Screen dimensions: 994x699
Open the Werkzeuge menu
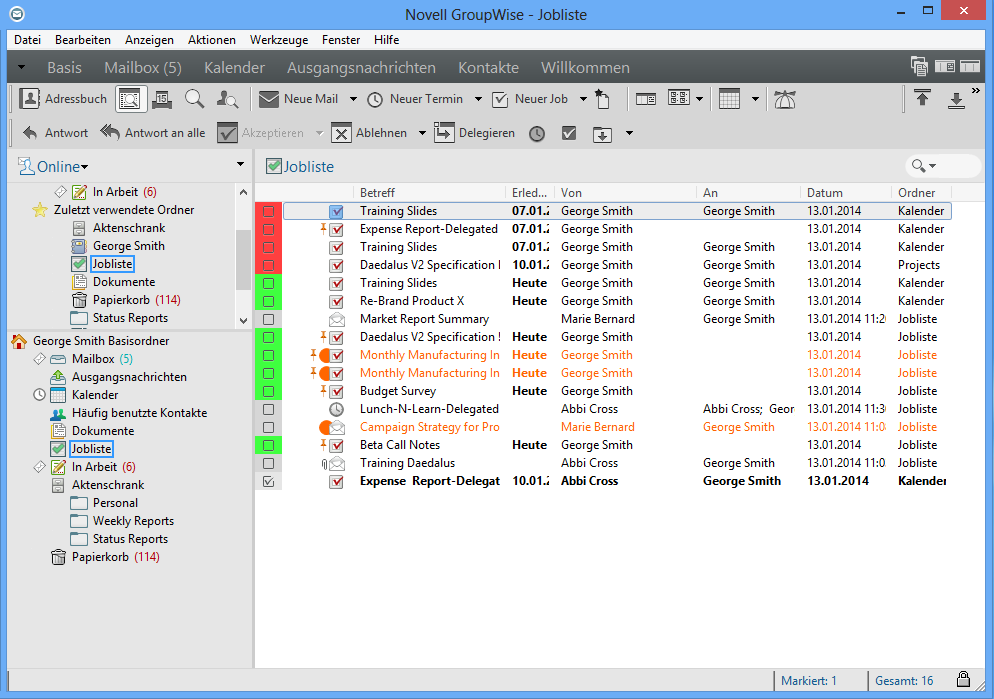[x=279, y=40]
